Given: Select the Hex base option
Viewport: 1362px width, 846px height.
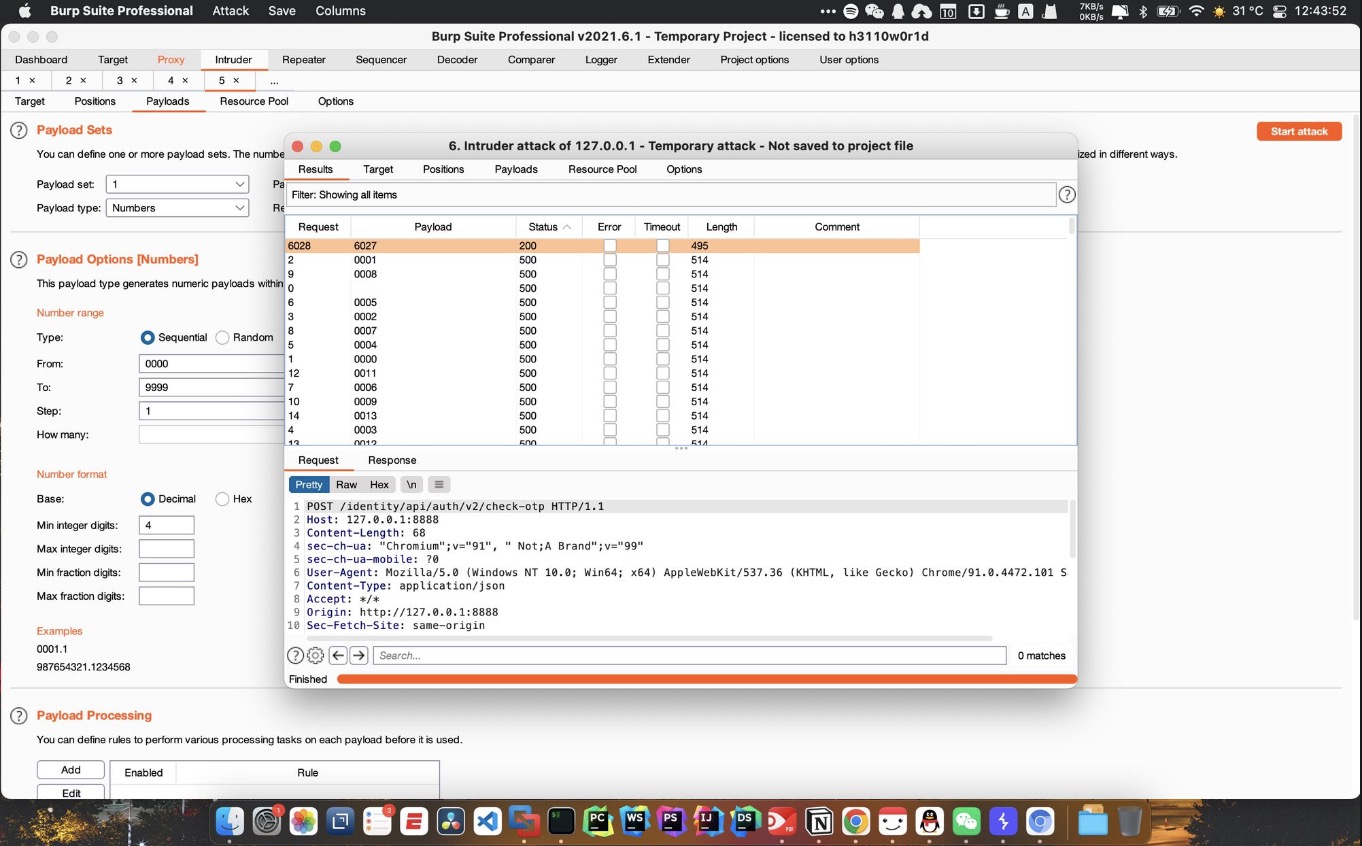Looking at the screenshot, I should (223, 499).
